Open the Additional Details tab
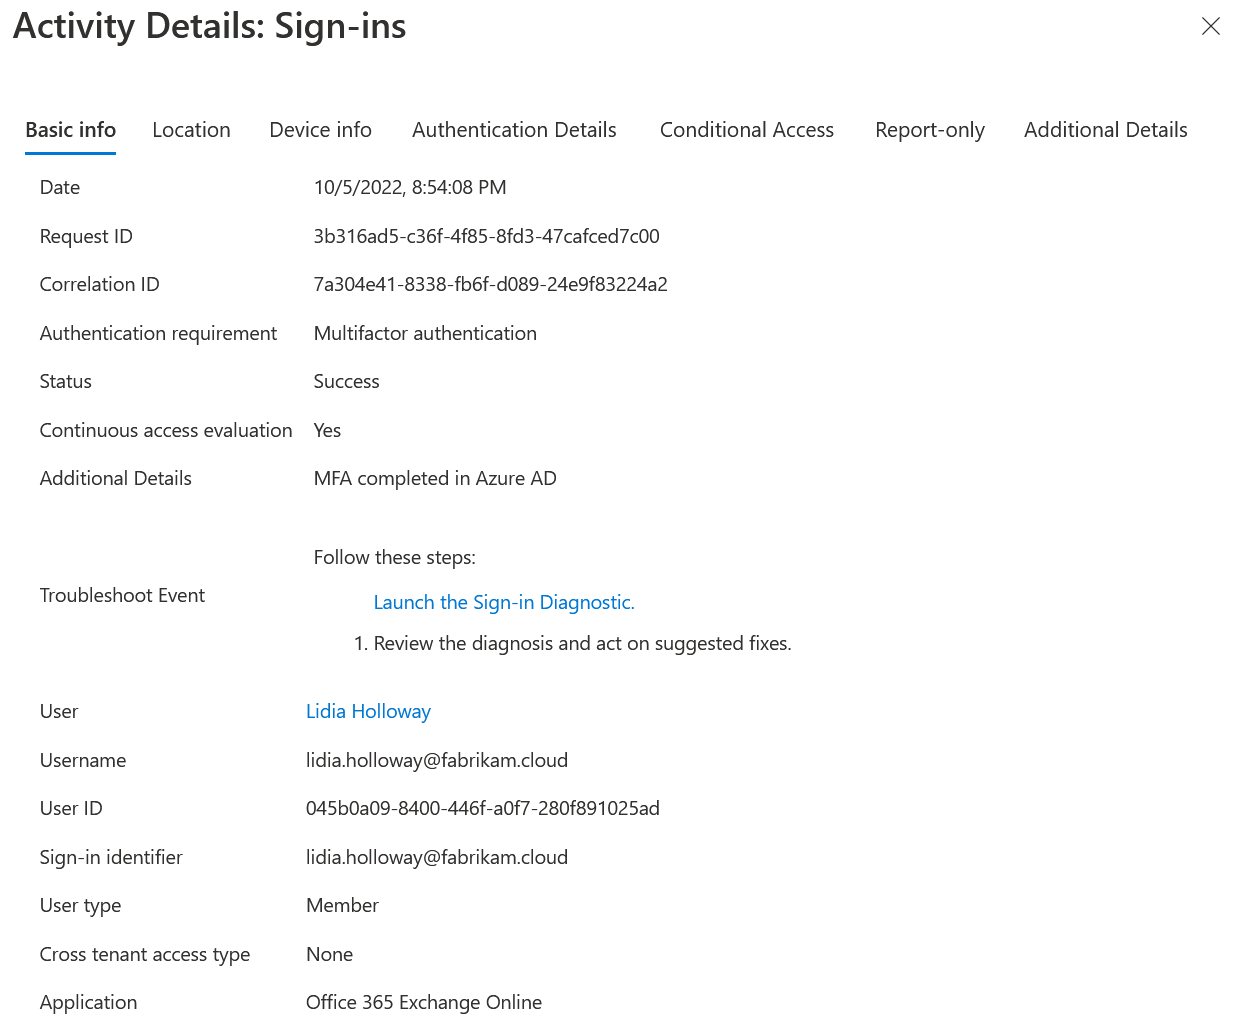Image resolution: width=1243 pixels, height=1027 pixels. [x=1105, y=130]
